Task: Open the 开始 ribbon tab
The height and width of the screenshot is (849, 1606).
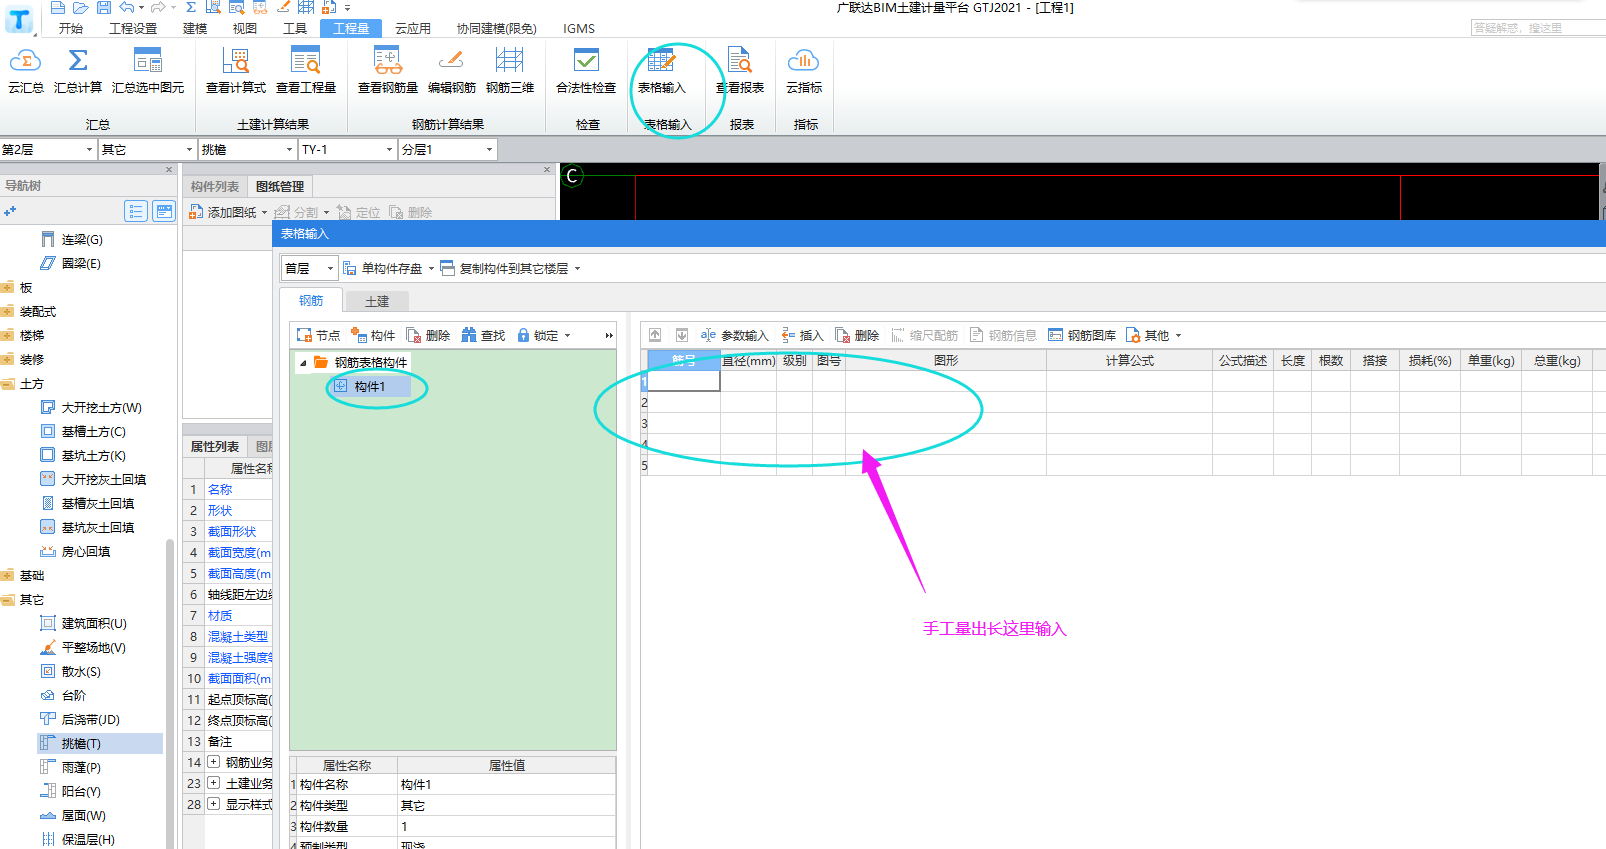Action: [x=71, y=28]
